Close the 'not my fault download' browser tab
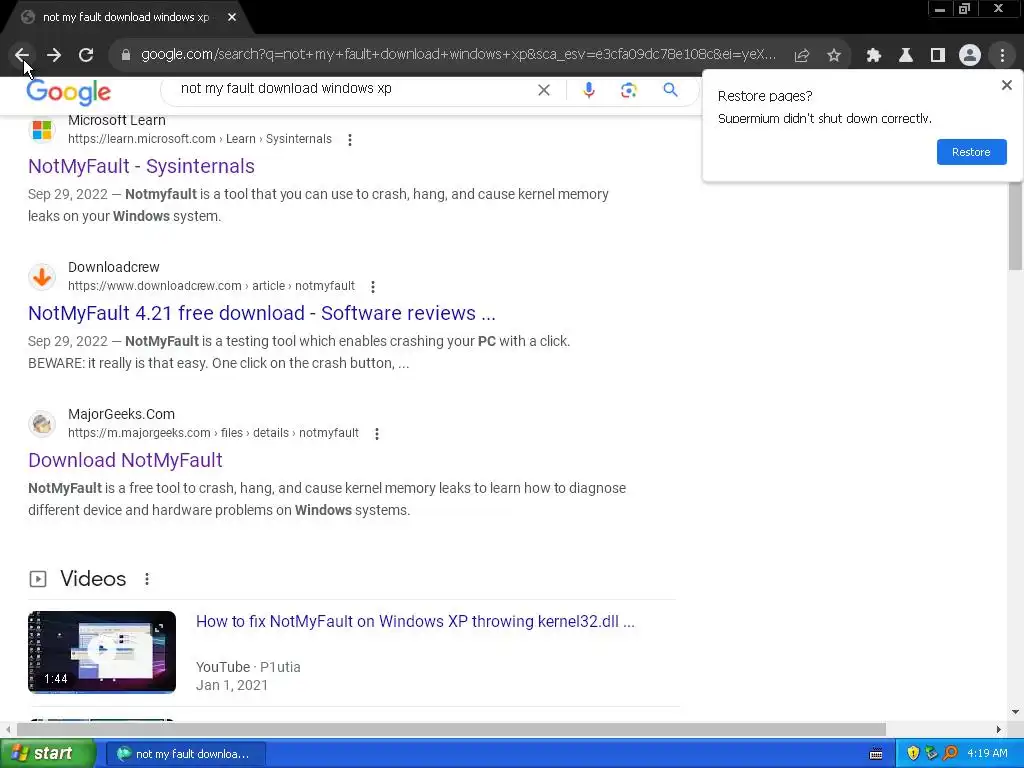The height and width of the screenshot is (768, 1024). [232, 18]
